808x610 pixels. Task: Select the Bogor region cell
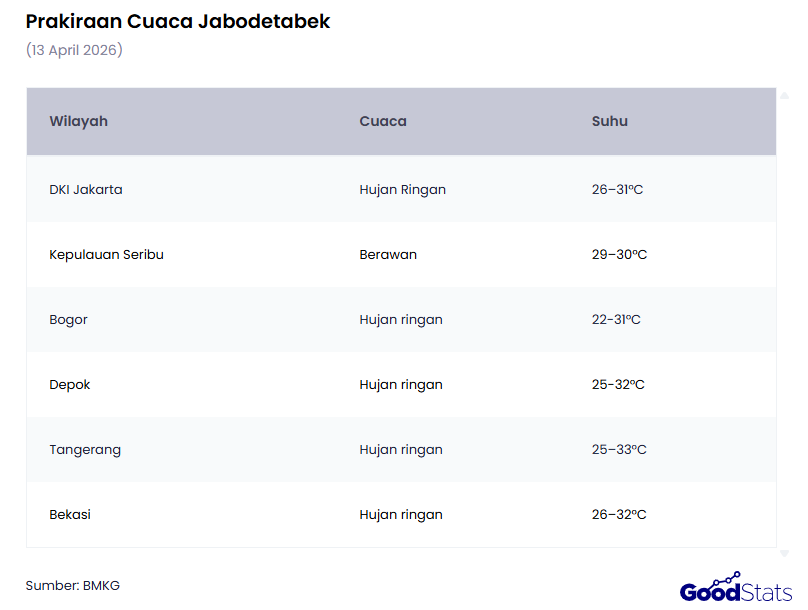click(x=69, y=320)
